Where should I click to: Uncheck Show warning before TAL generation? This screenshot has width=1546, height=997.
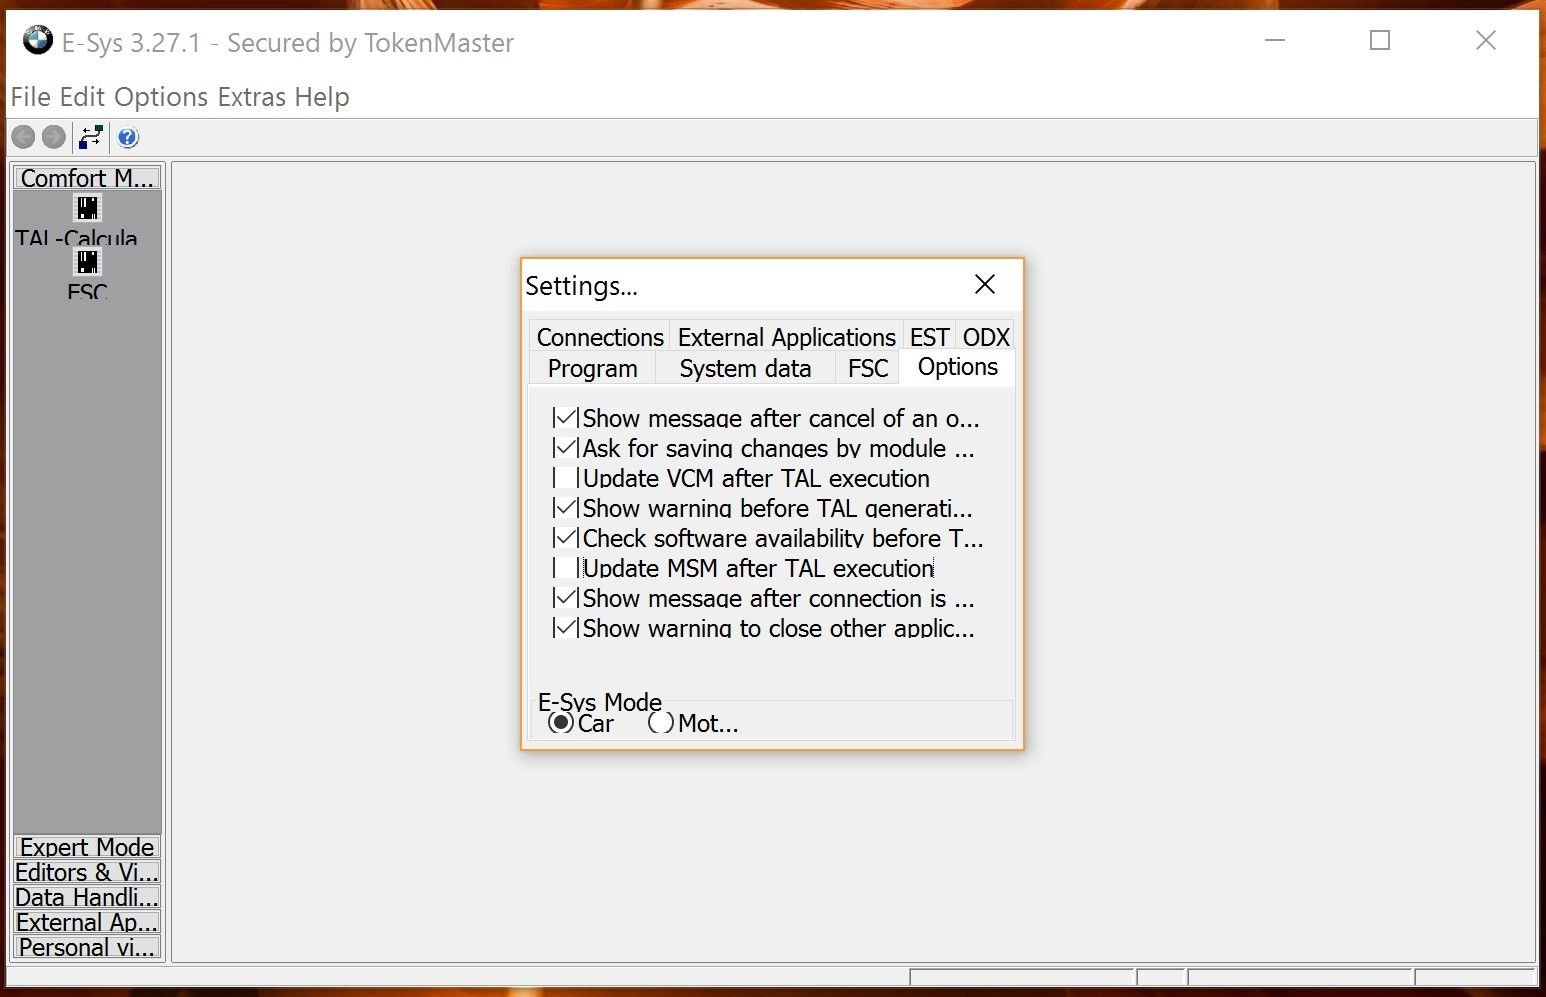coord(566,508)
